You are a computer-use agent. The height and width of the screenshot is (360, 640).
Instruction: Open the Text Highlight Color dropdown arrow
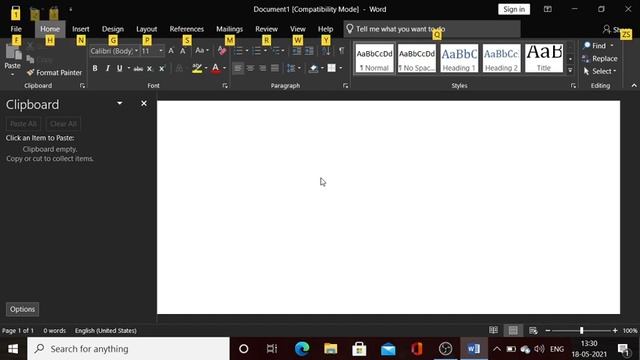pyautogui.click(x=206, y=69)
